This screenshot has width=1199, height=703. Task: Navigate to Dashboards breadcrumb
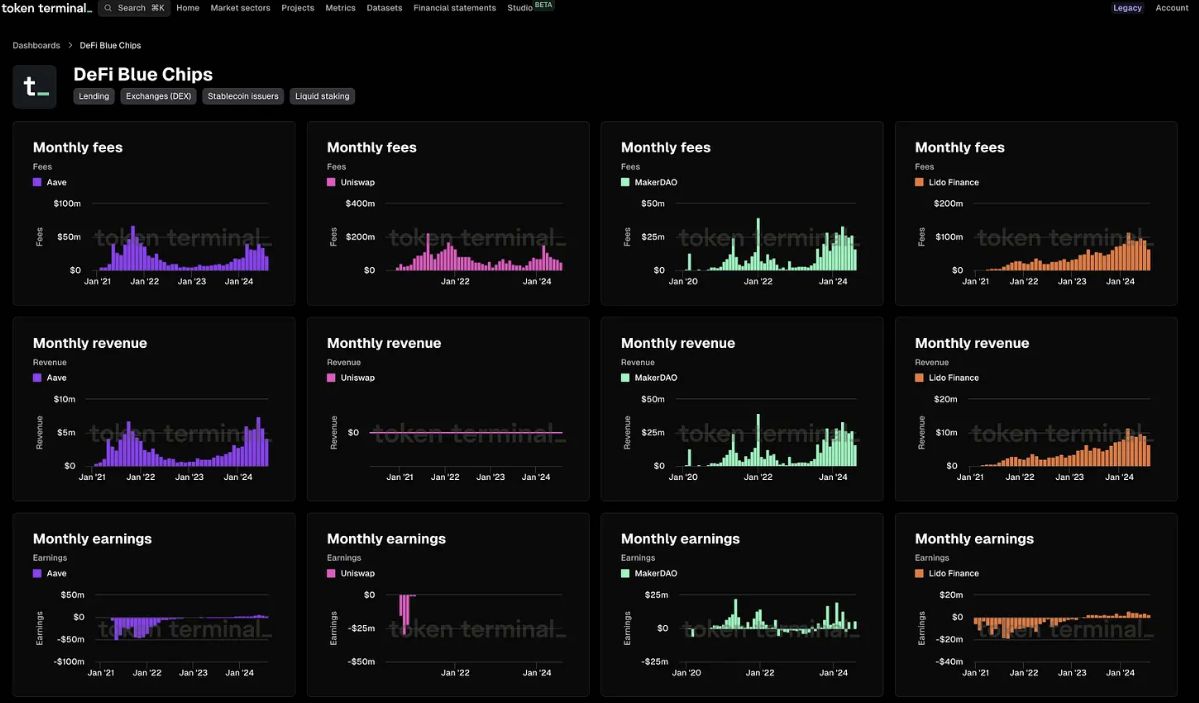click(36, 45)
